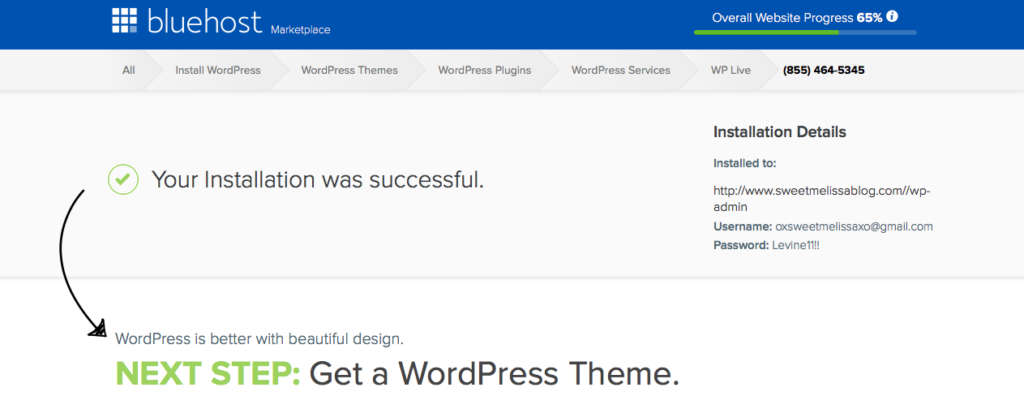Click the green installation success checkmark icon

123,179
